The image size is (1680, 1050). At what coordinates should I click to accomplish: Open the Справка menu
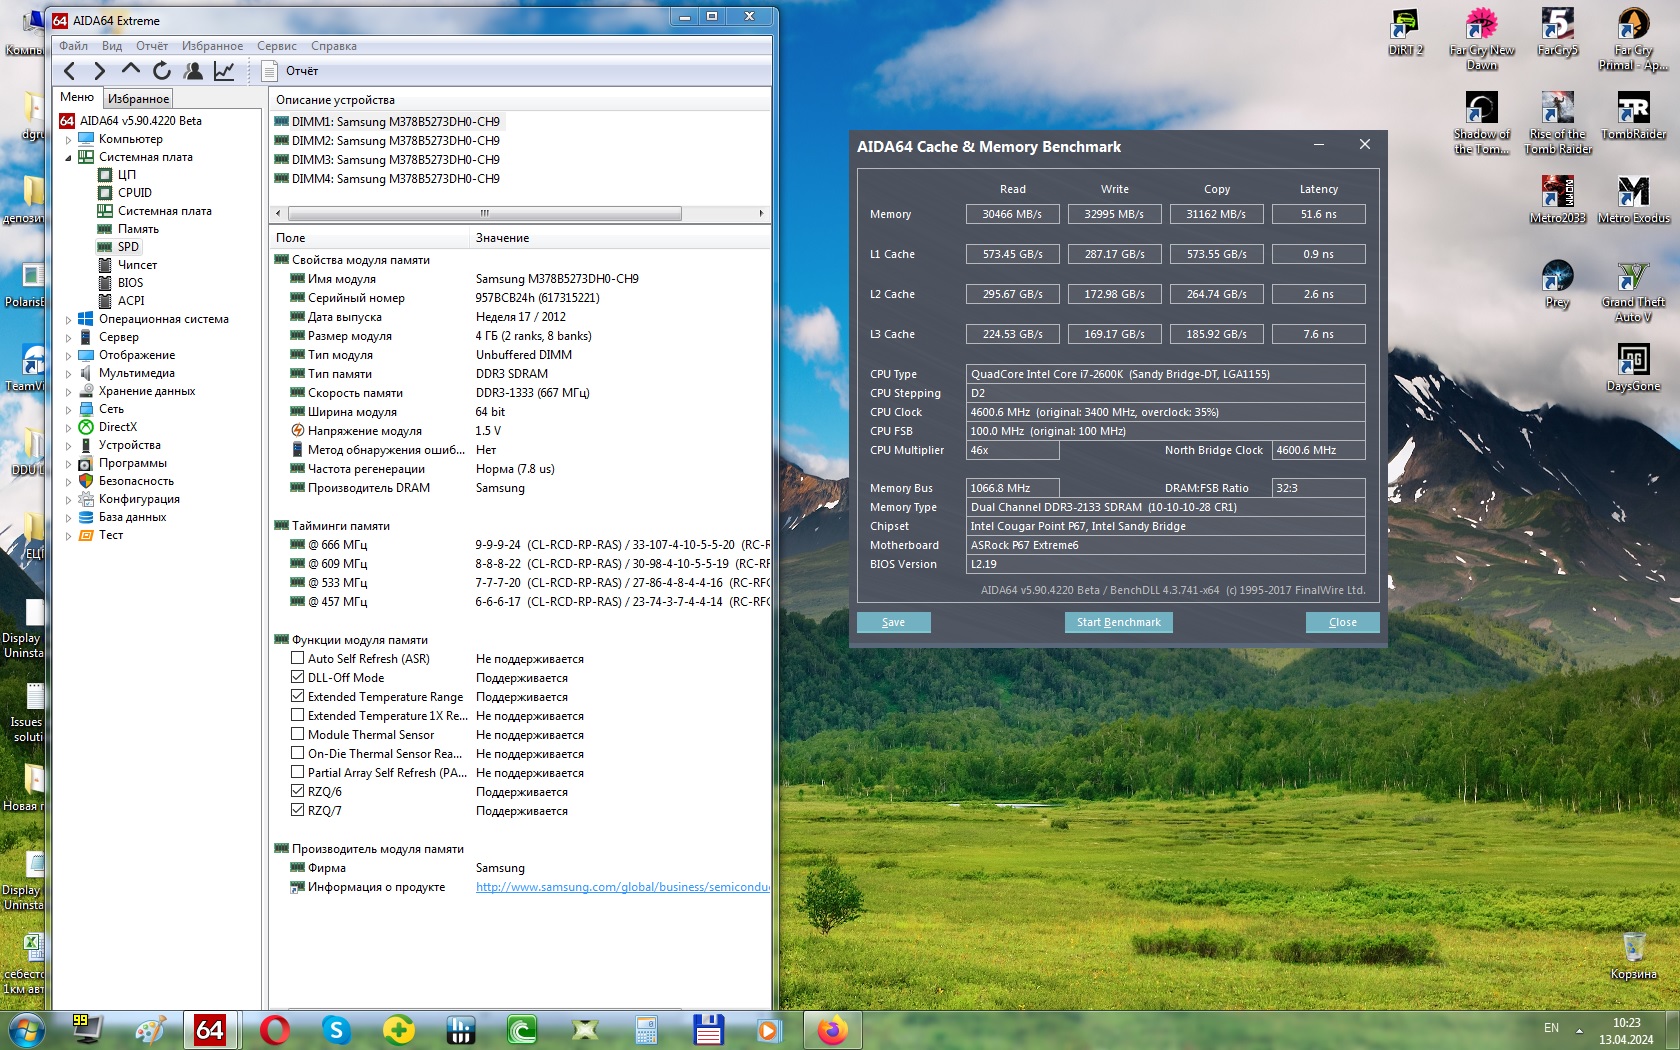(334, 46)
